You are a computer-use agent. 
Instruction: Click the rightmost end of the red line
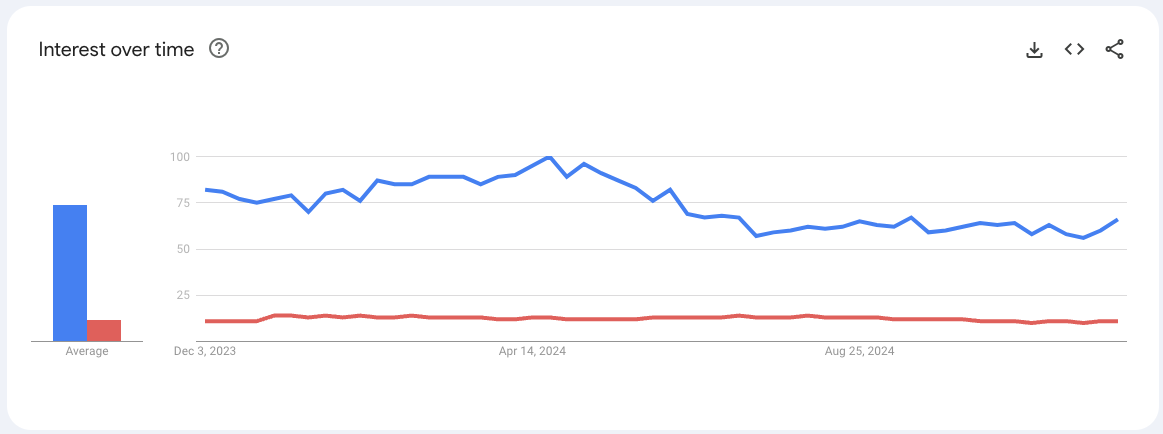point(1116,321)
